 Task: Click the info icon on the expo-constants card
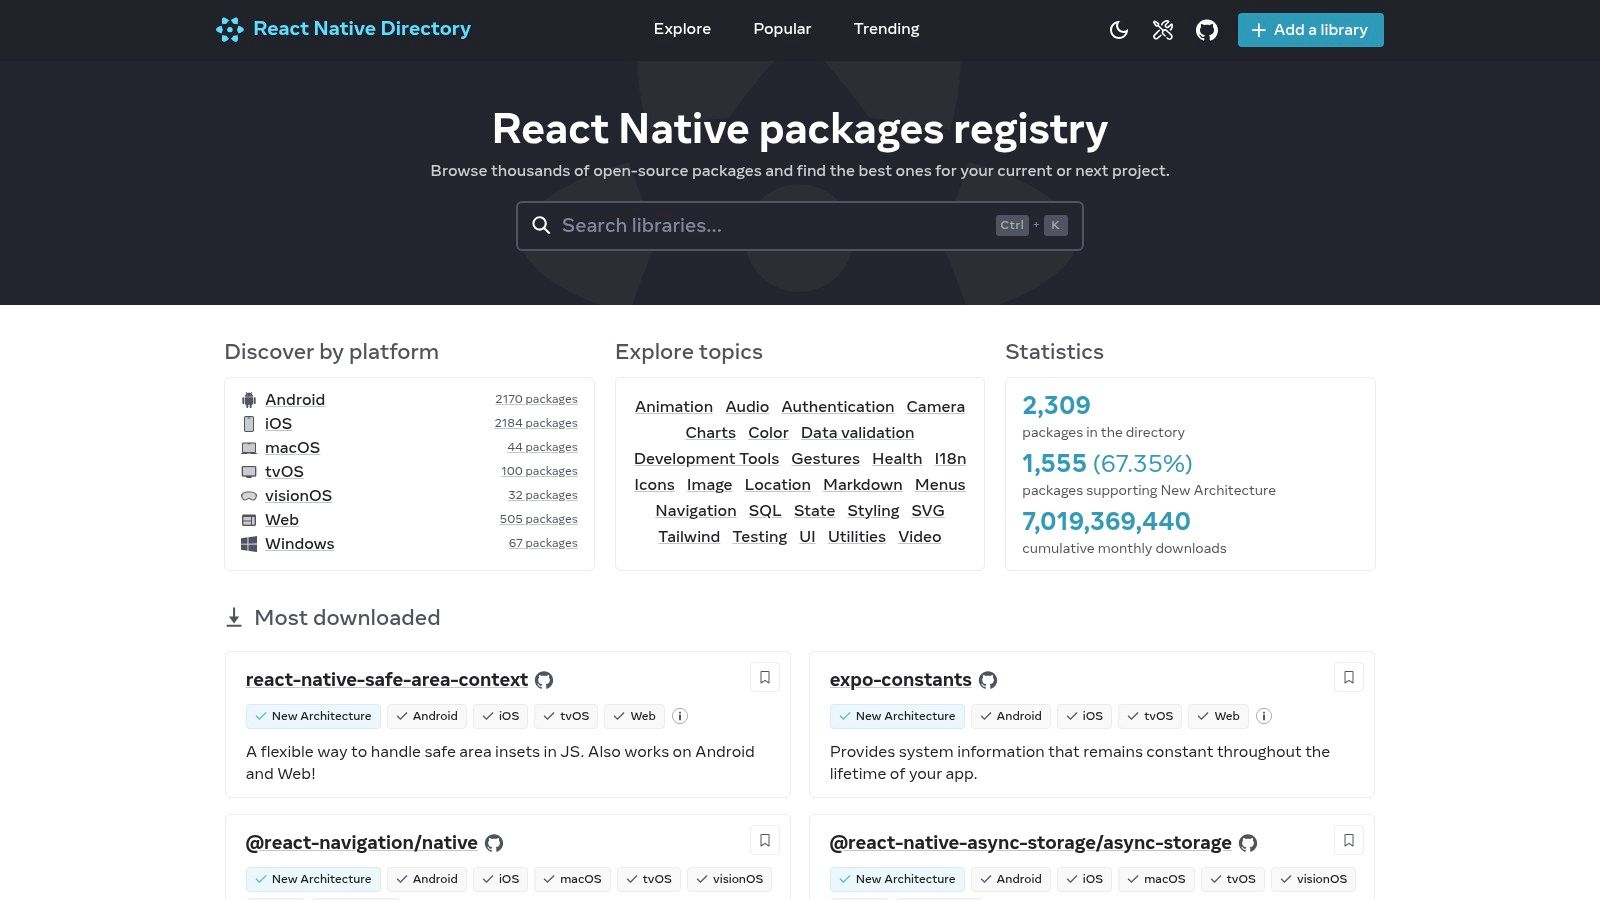[x=1264, y=716]
